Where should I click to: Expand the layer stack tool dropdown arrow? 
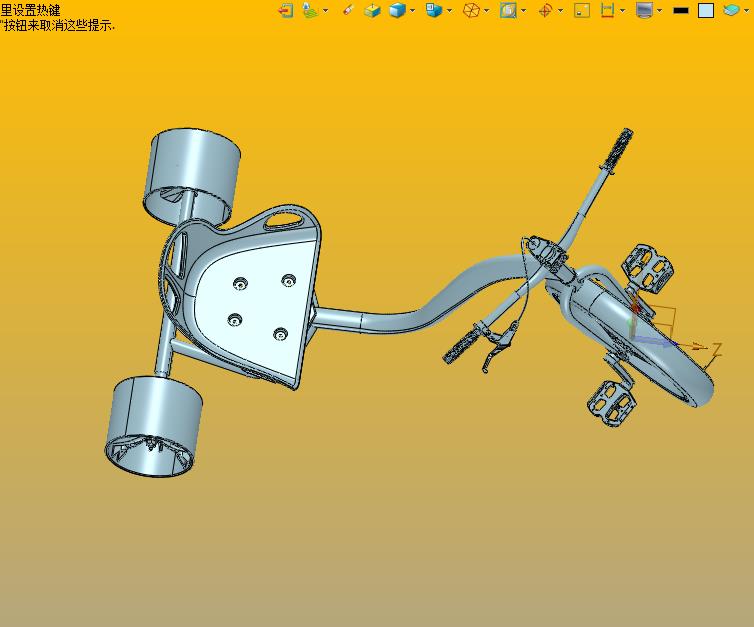tap(326, 10)
